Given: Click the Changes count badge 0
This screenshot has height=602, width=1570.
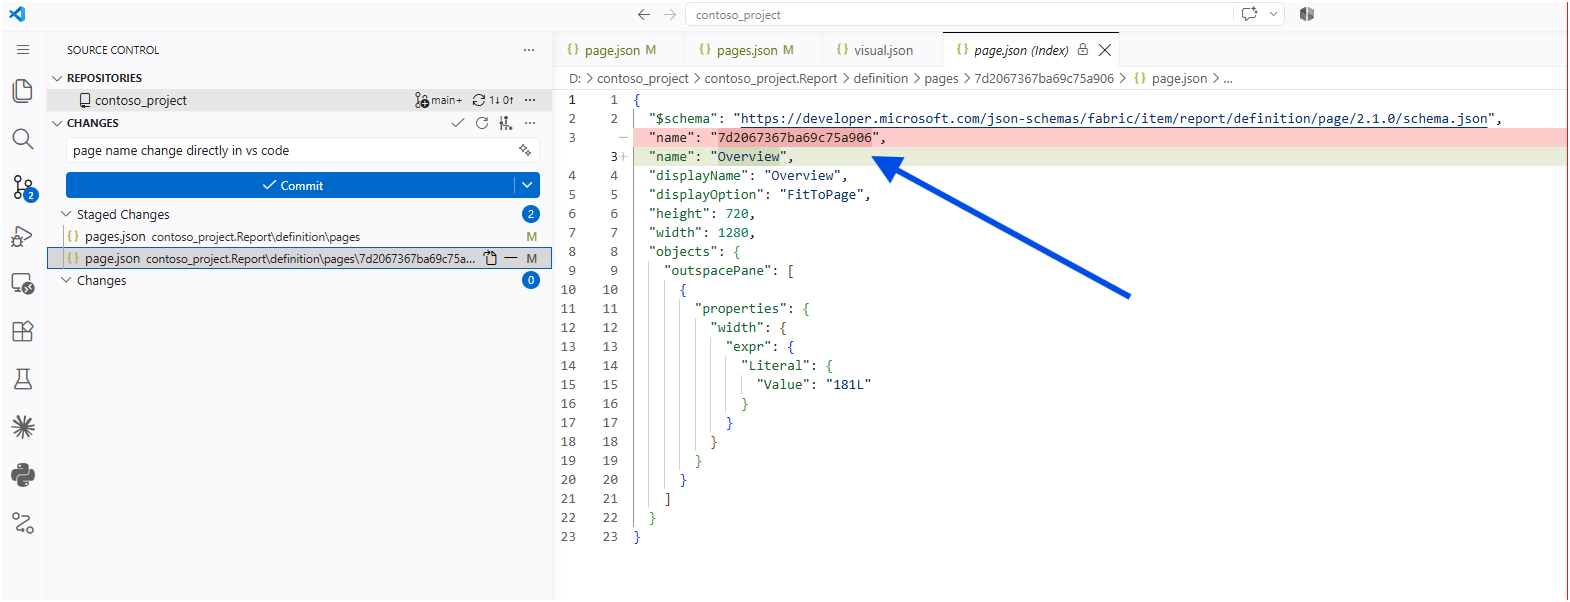Looking at the screenshot, I should click(x=531, y=280).
